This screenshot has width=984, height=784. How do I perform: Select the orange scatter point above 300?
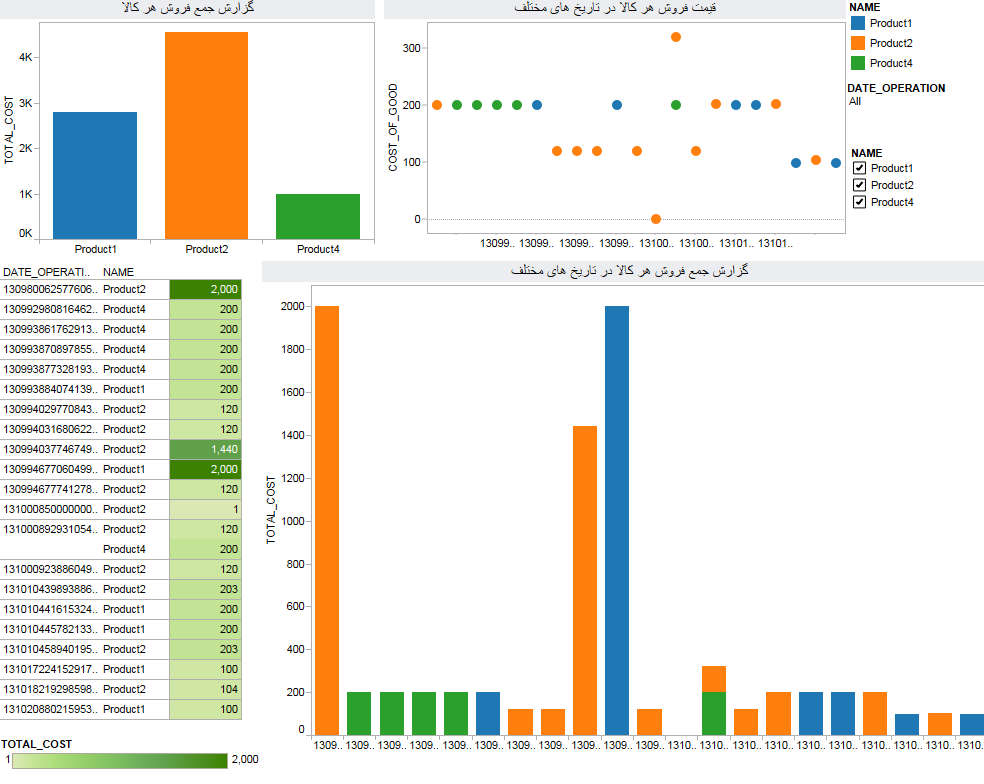pyautogui.click(x=676, y=37)
